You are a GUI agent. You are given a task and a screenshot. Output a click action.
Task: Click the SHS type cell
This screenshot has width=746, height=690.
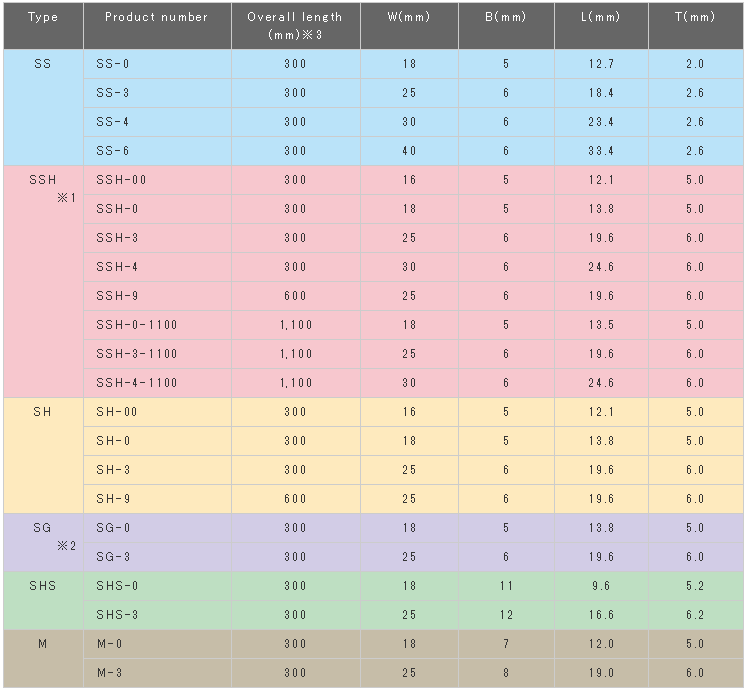click(42, 586)
